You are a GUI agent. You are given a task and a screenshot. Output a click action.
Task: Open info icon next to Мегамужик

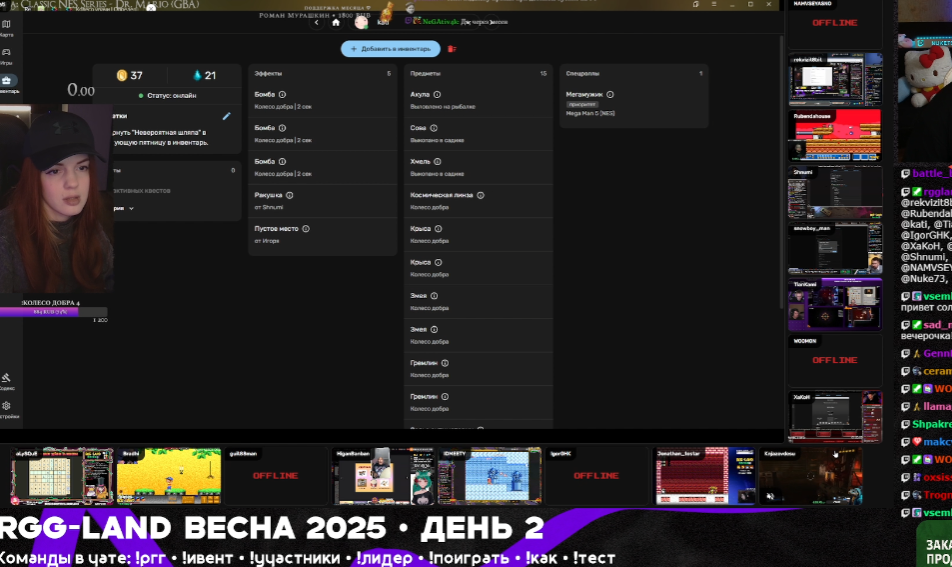click(610, 95)
